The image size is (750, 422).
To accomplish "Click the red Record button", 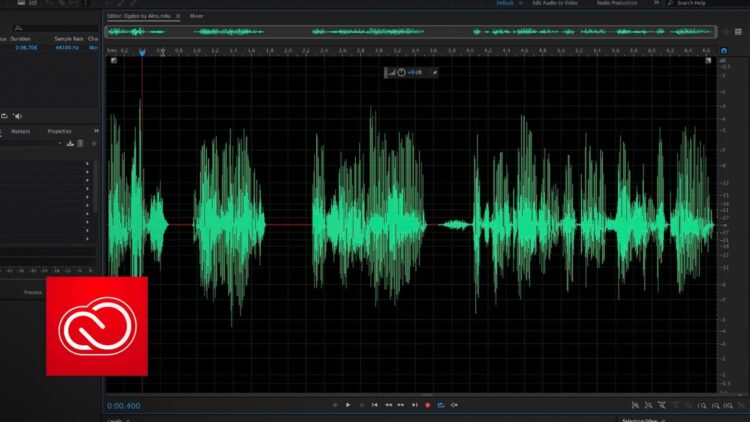I will coord(428,405).
